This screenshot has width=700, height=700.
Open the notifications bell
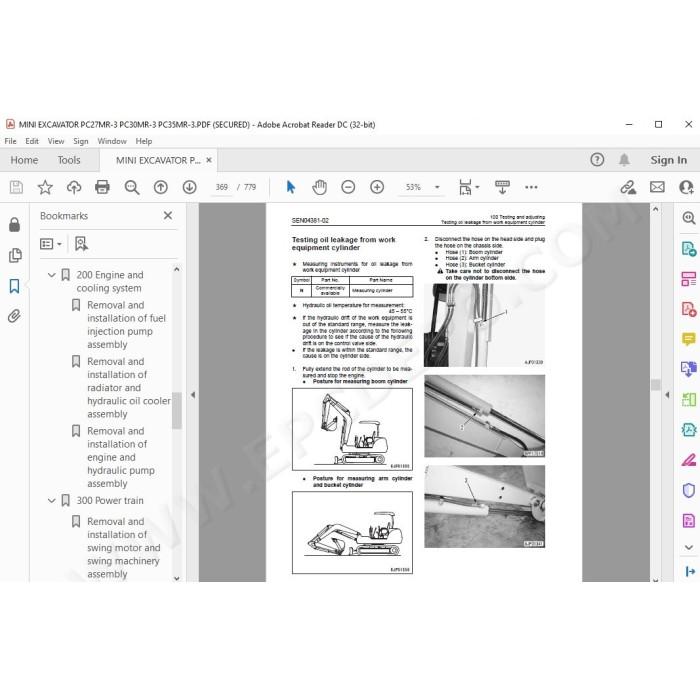(624, 160)
